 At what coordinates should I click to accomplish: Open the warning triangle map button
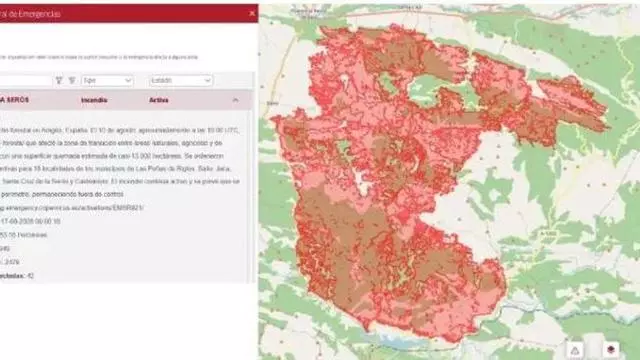(575, 350)
